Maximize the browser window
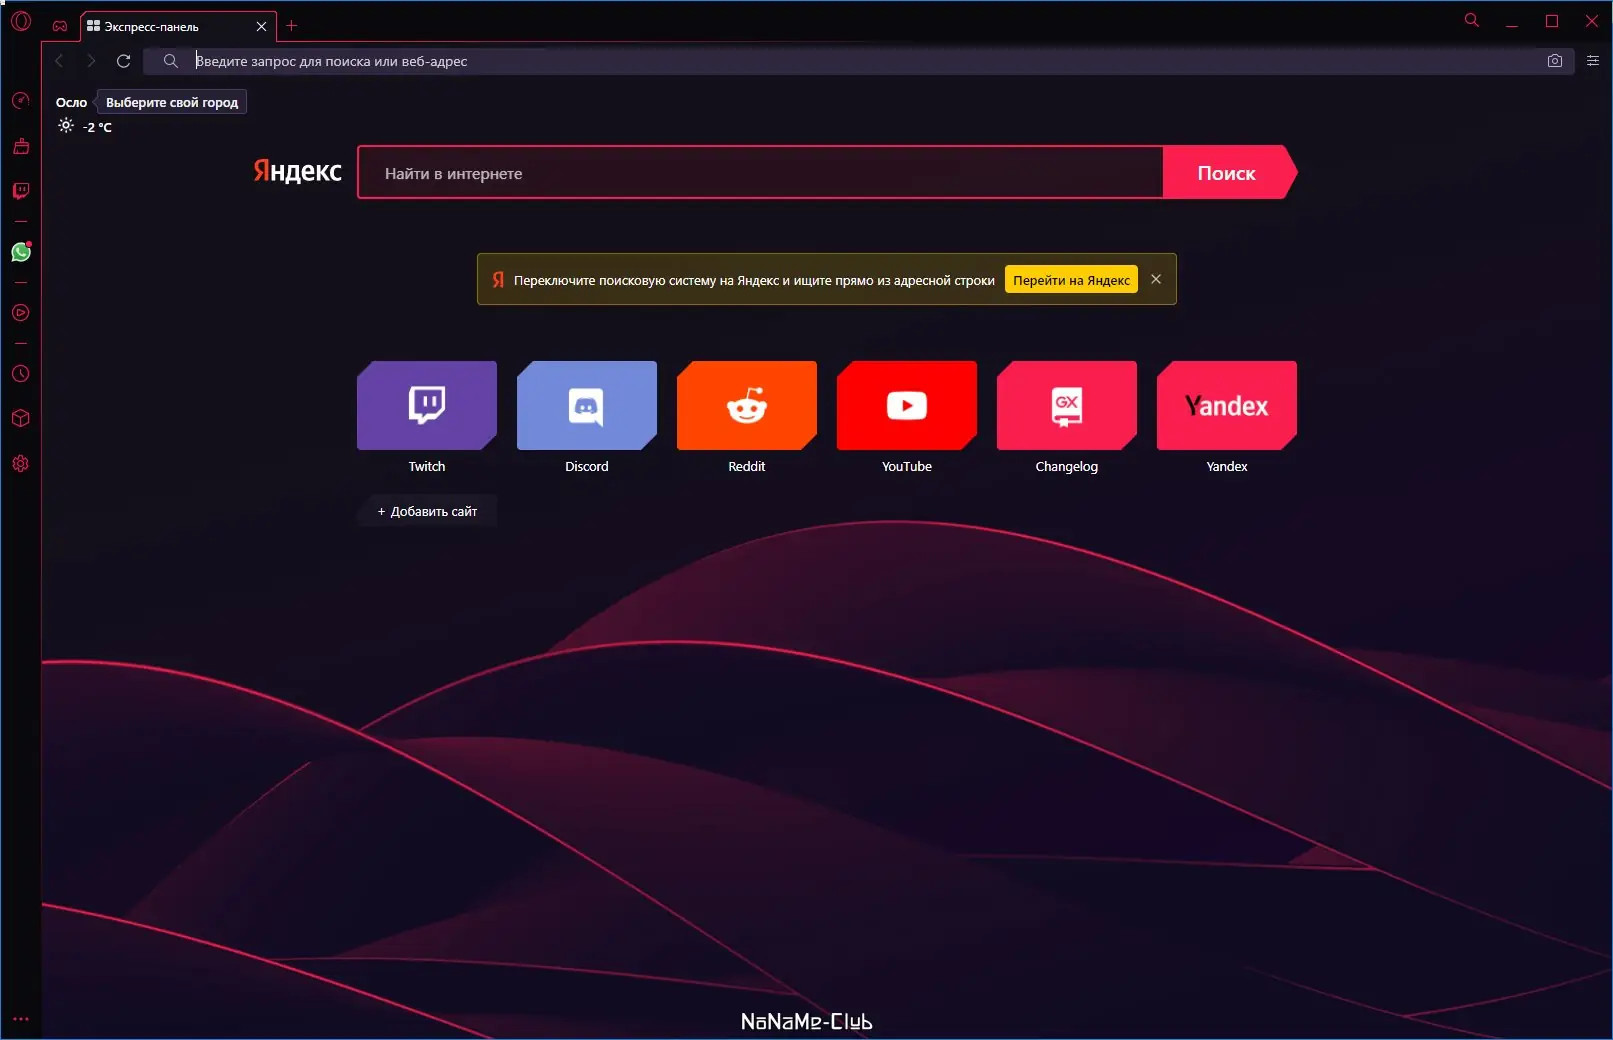The height and width of the screenshot is (1040, 1613). point(1552,21)
